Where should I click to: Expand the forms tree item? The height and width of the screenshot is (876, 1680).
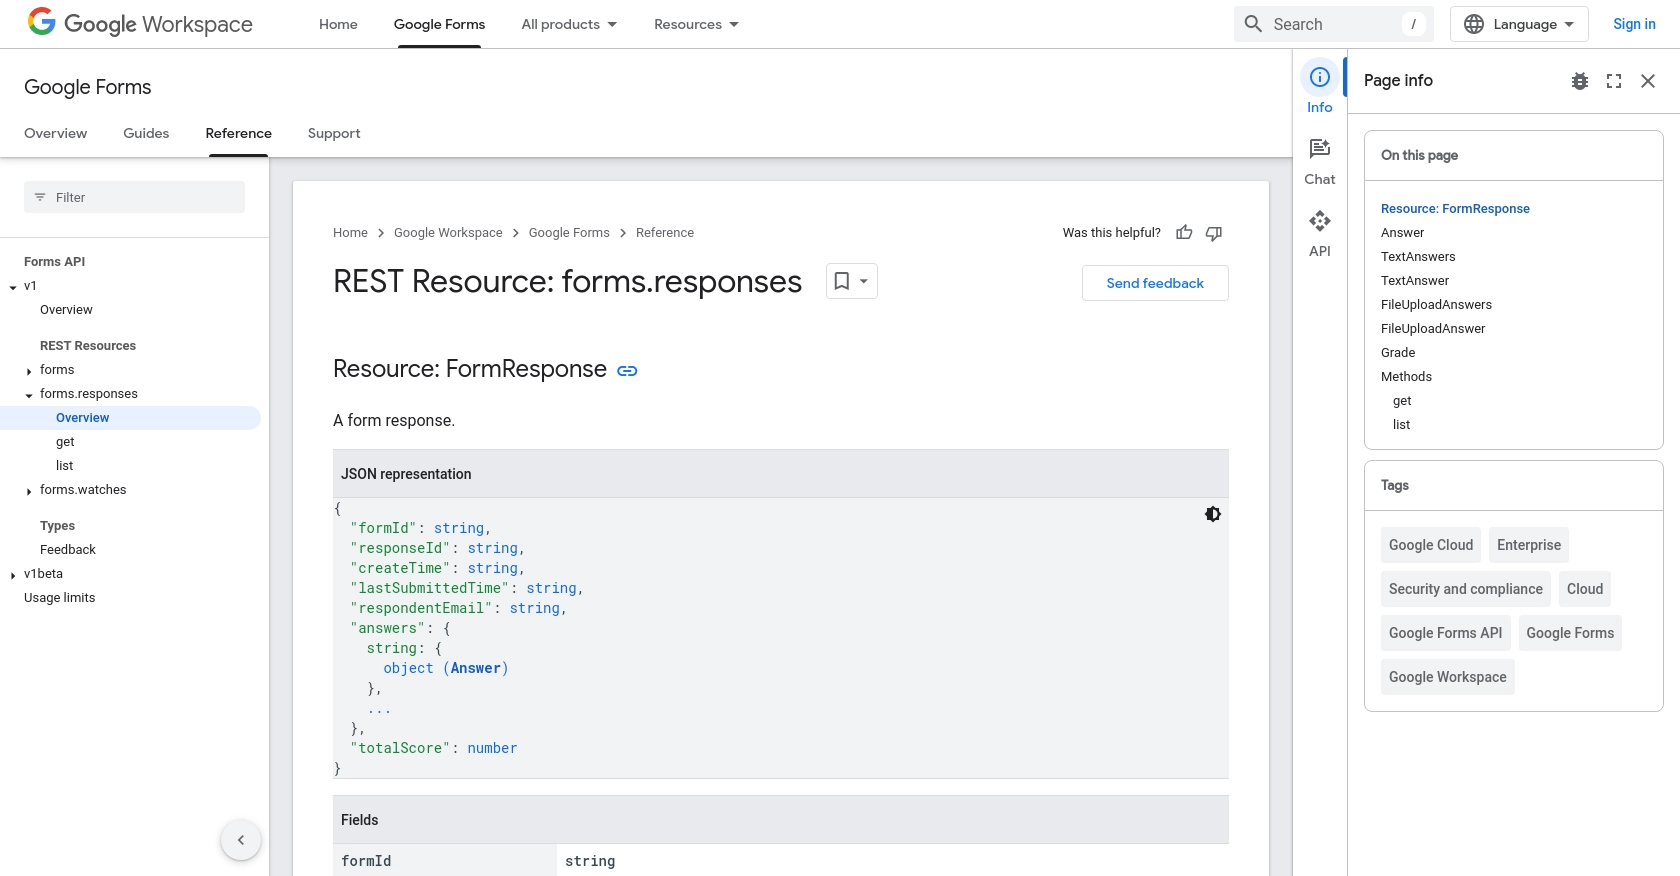[29, 371]
